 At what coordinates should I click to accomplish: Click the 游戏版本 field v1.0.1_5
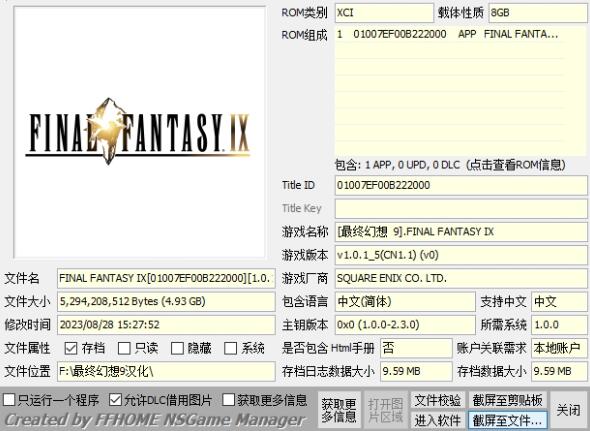461,255
